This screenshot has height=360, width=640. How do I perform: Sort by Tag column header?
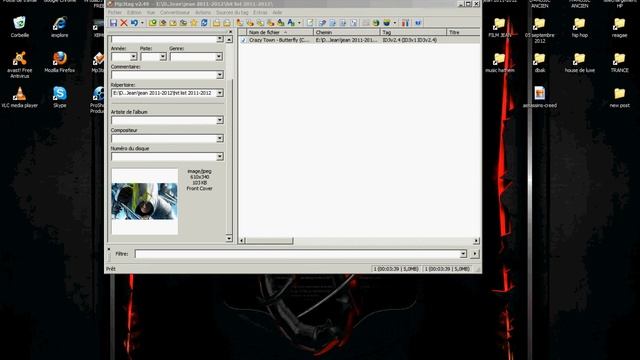tap(413, 32)
